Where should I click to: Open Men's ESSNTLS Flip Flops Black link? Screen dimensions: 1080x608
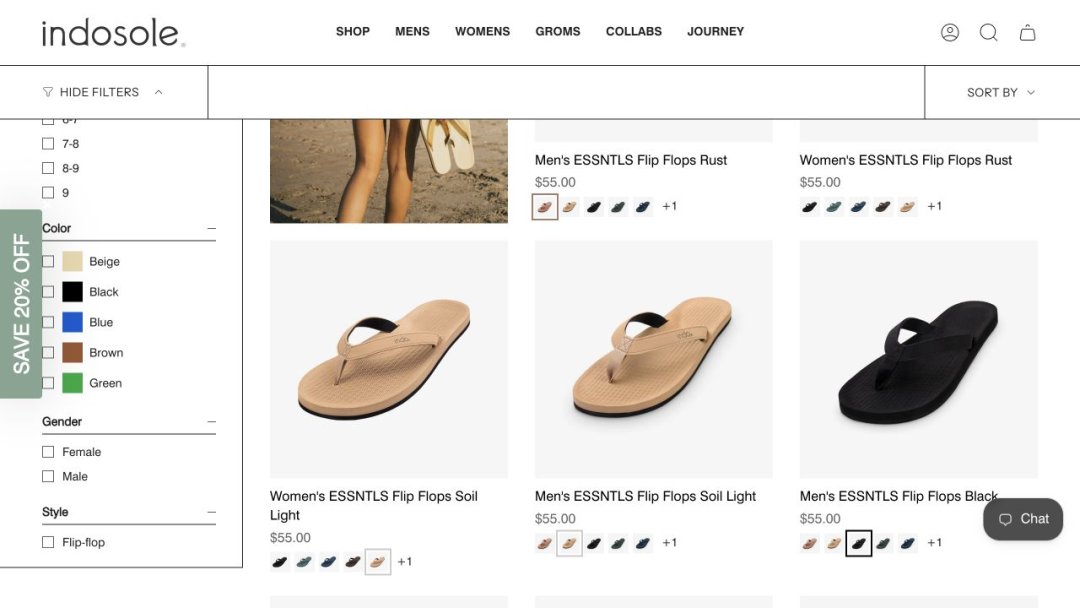[x=899, y=496]
